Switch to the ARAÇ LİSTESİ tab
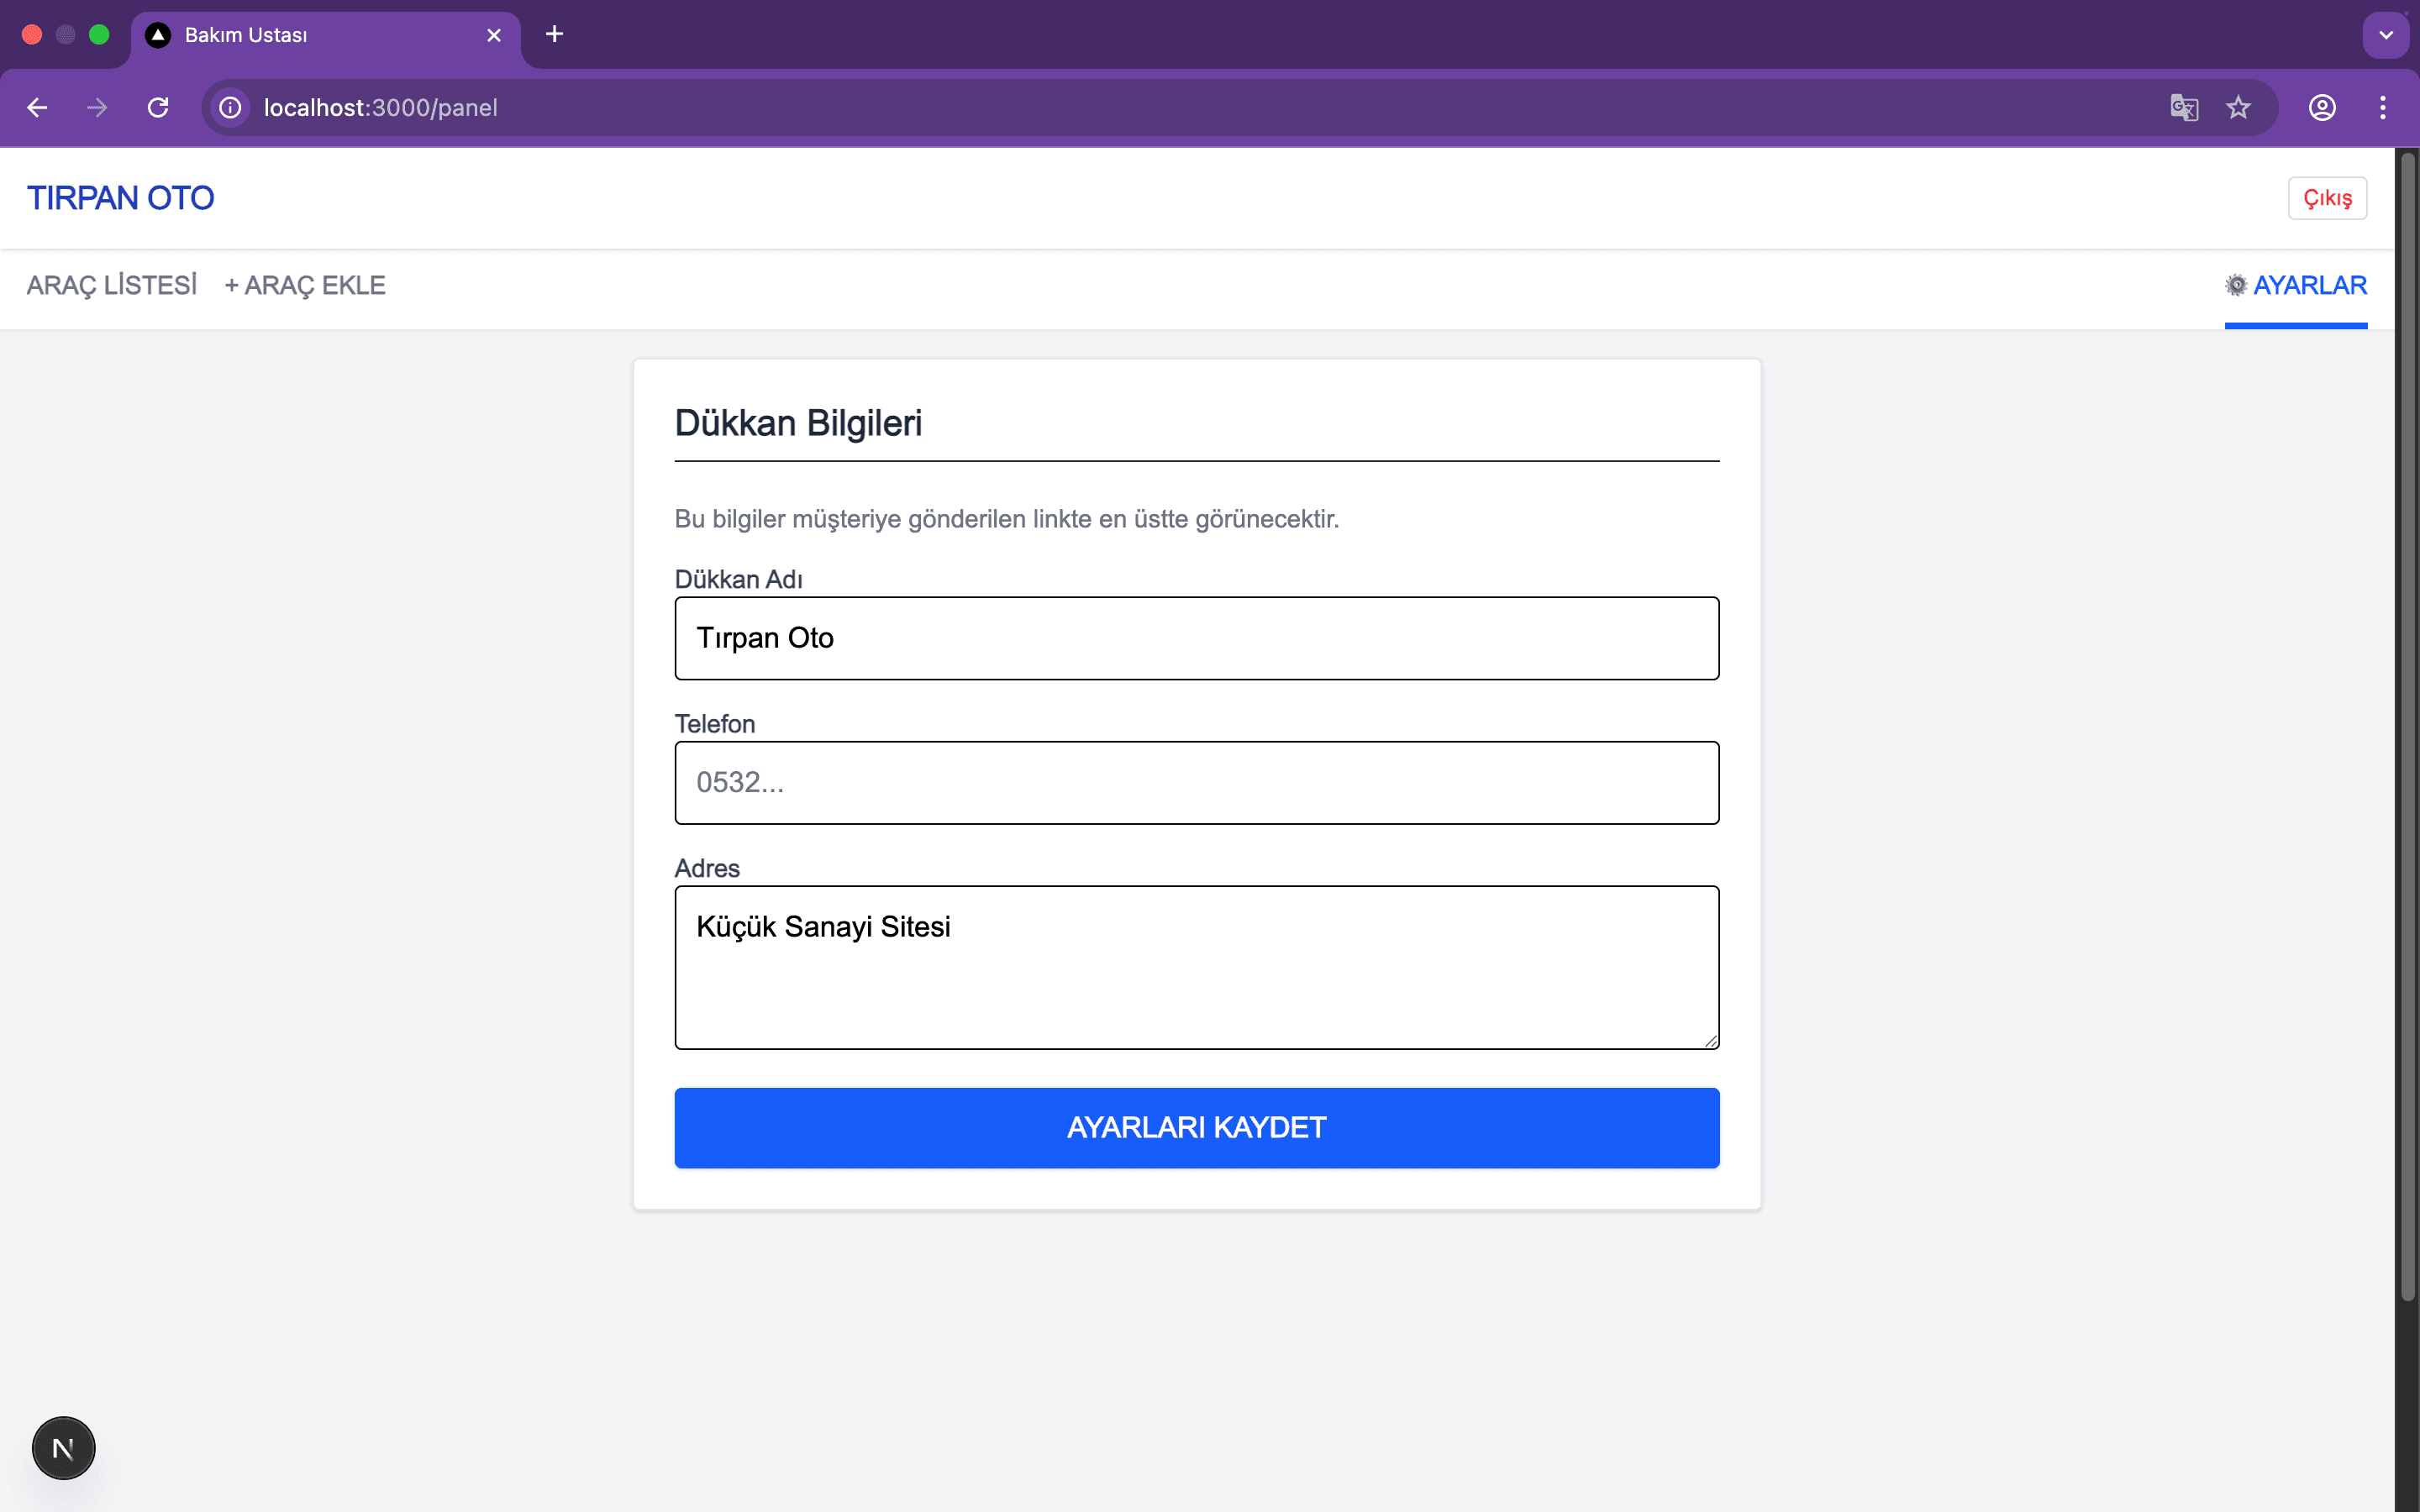The image size is (2420, 1512). [x=112, y=286]
